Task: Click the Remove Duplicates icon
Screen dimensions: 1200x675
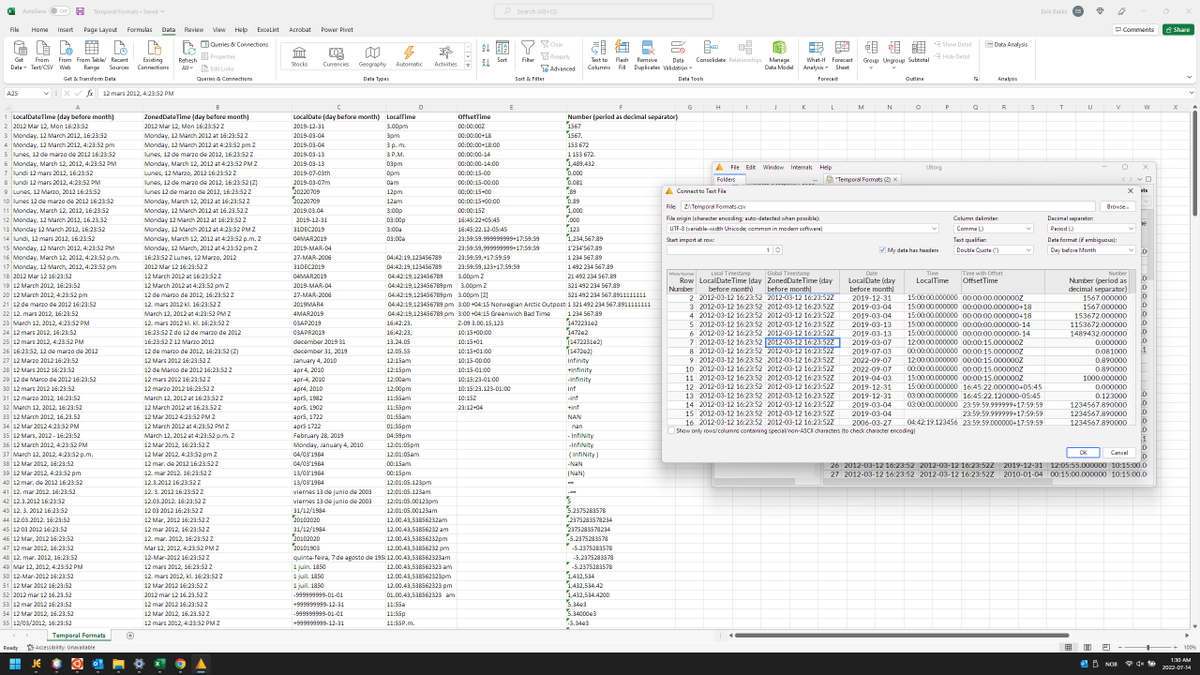Action: point(648,57)
